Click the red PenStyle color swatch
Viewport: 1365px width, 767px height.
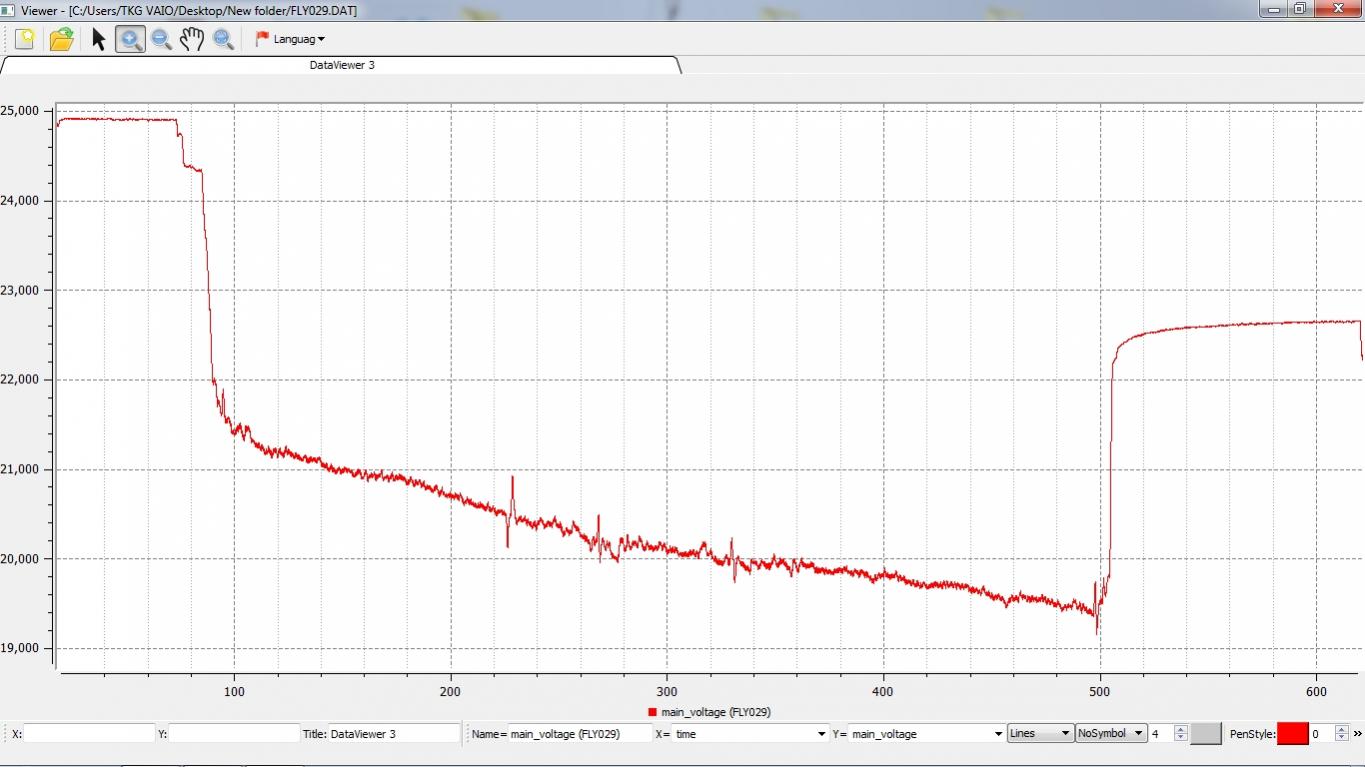click(1292, 733)
